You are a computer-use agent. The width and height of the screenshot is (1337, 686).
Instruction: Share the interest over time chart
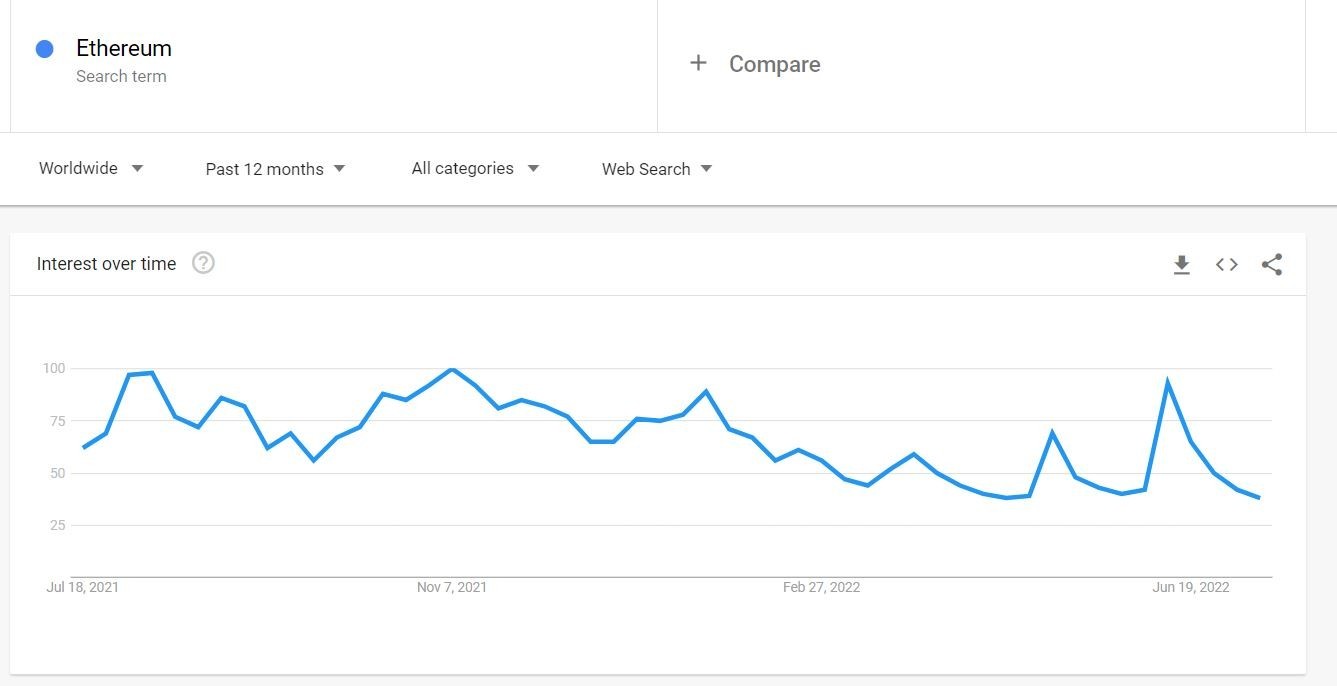tap(1272, 265)
